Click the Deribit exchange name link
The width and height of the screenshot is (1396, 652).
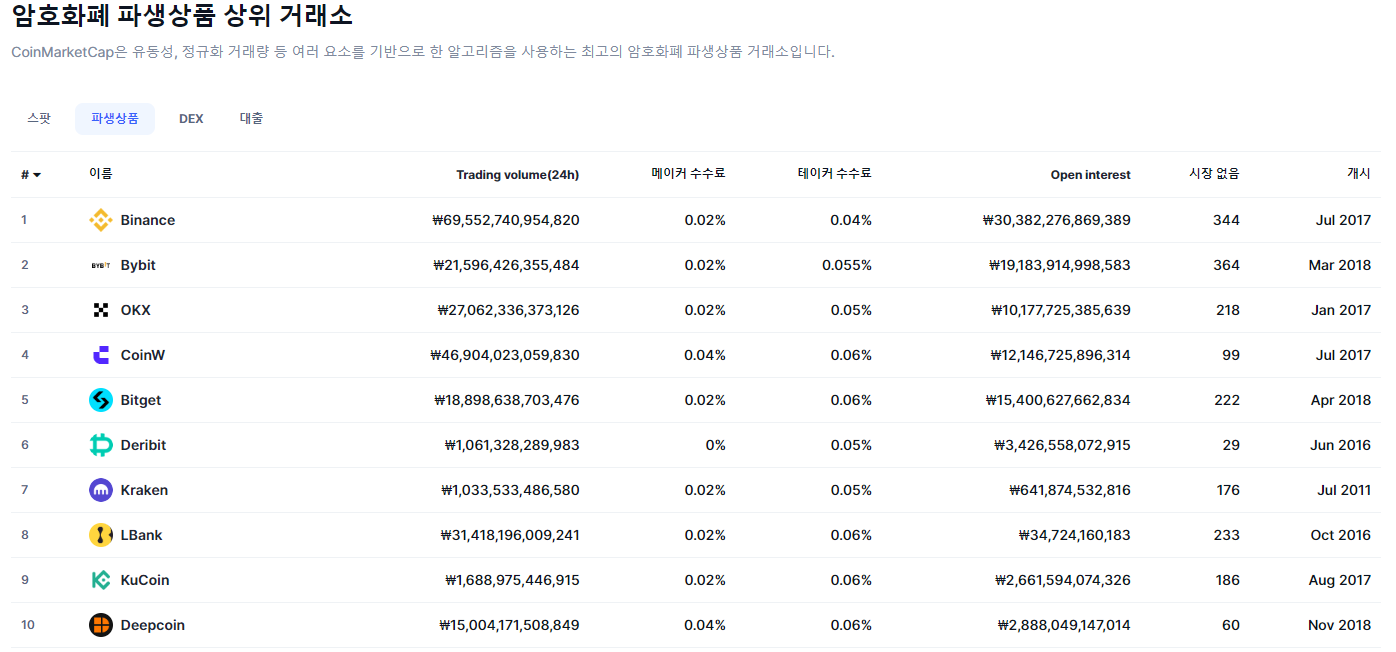pos(145,444)
